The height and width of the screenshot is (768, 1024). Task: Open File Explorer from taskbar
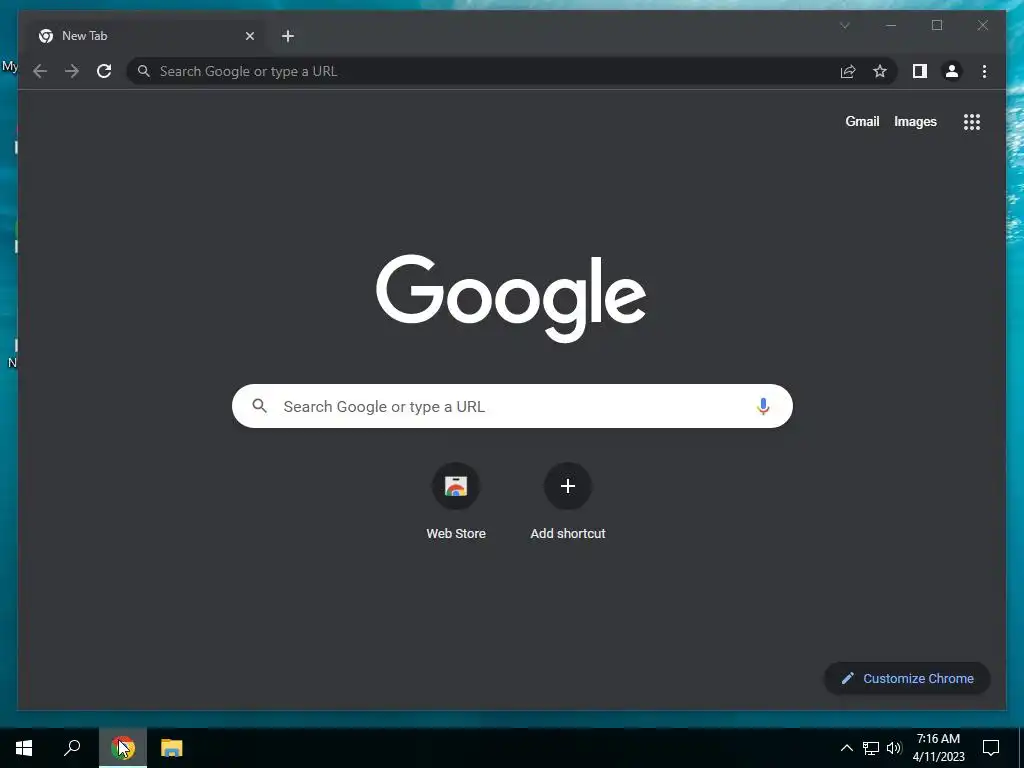(172, 748)
